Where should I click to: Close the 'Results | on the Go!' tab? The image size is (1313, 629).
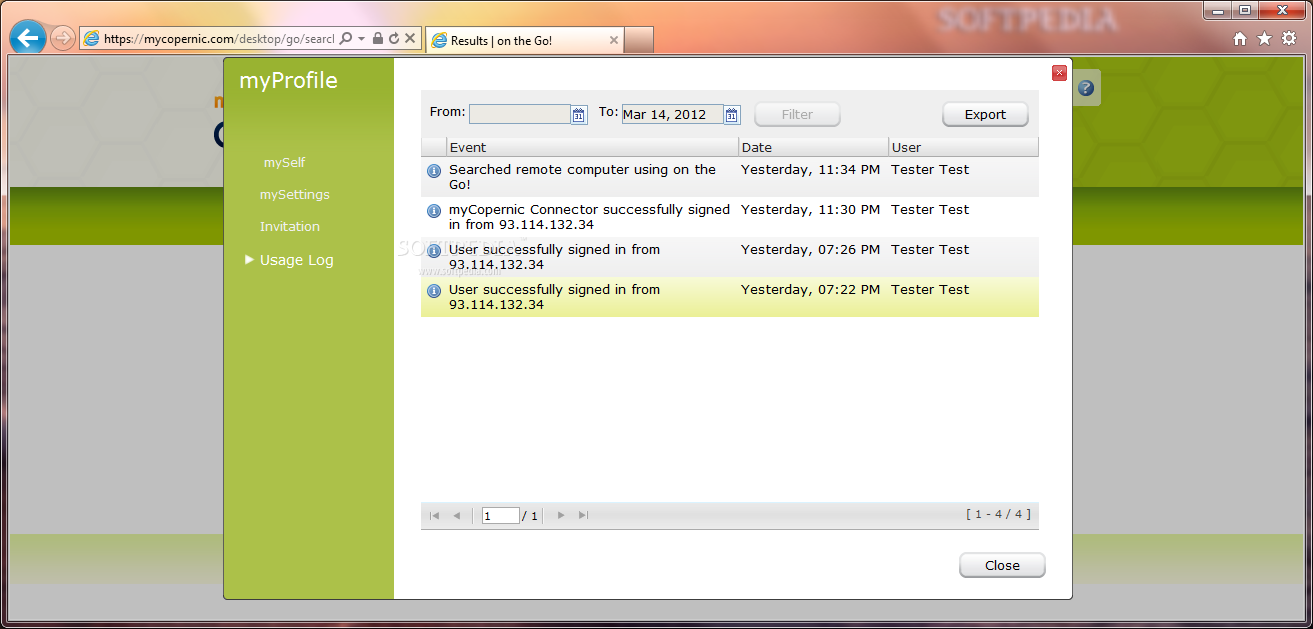coord(613,41)
